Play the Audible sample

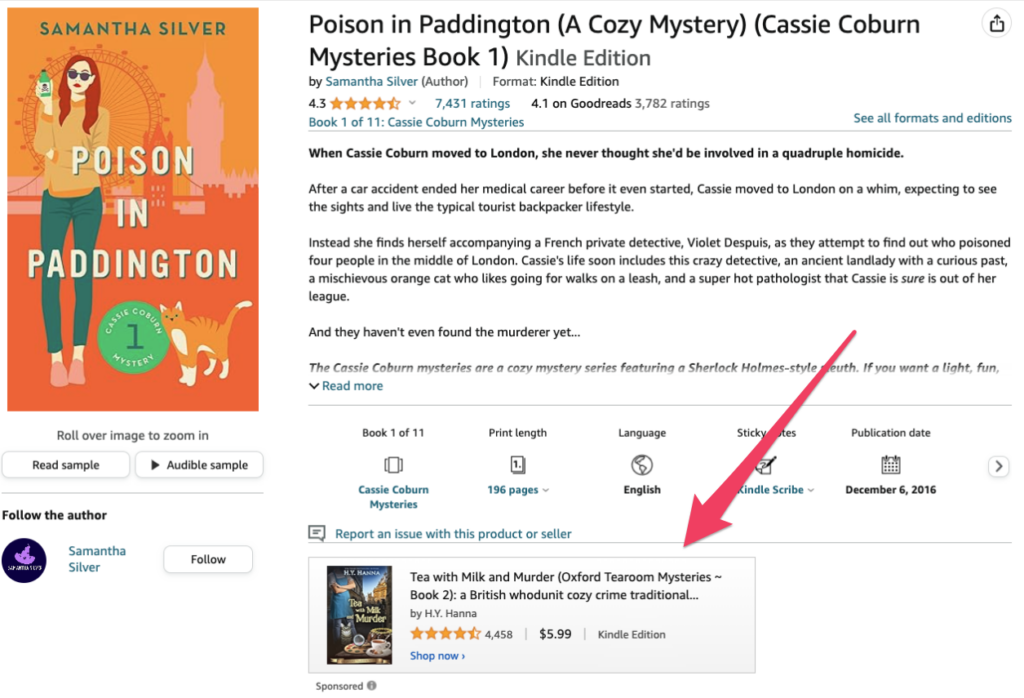[199, 465]
